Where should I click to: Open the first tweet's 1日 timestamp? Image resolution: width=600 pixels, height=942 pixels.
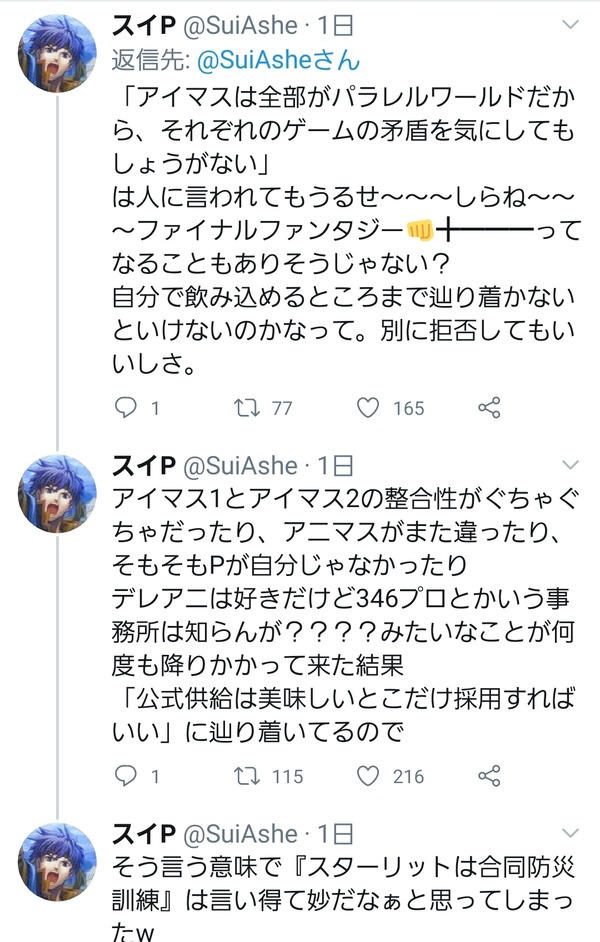tap(335, 25)
